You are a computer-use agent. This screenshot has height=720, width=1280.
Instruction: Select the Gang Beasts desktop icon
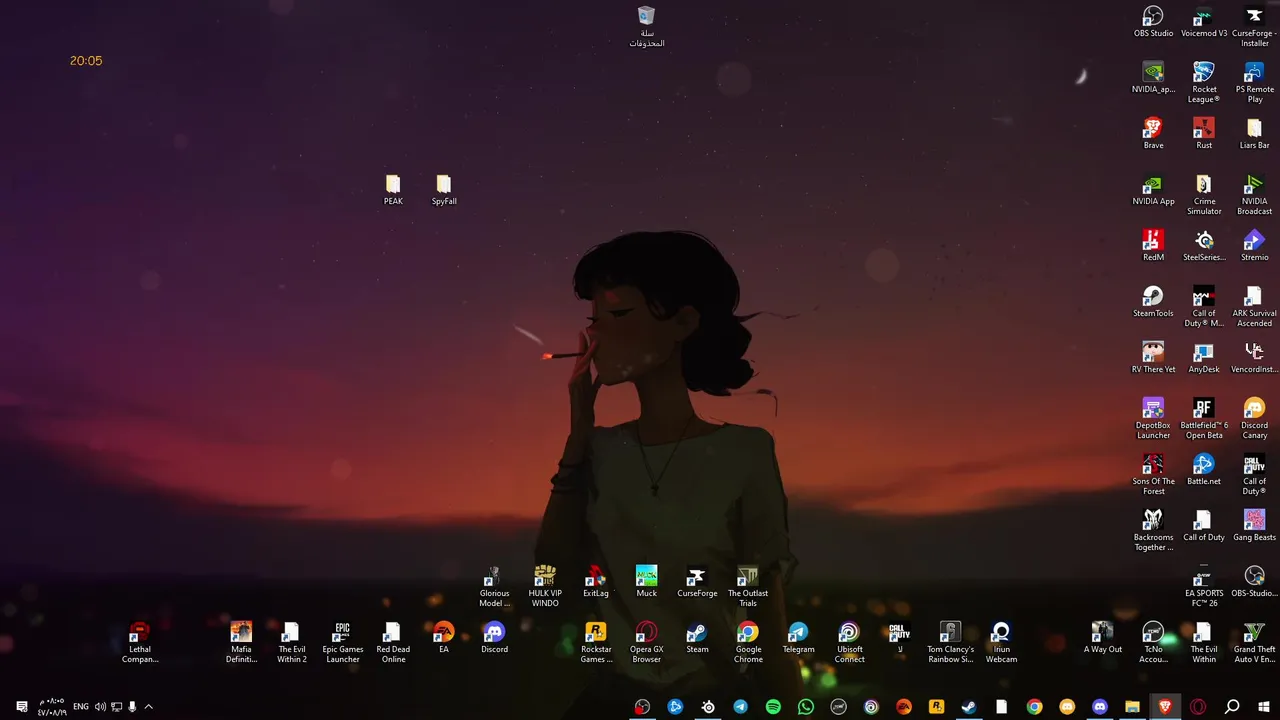tap(1254, 526)
